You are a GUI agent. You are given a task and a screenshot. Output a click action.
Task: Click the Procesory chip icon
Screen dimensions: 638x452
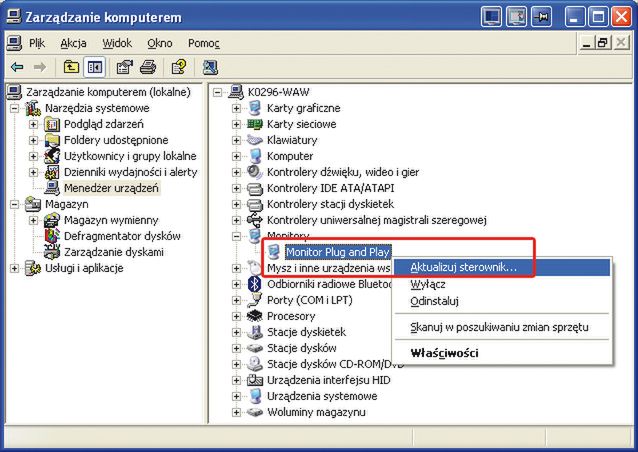[x=255, y=316]
